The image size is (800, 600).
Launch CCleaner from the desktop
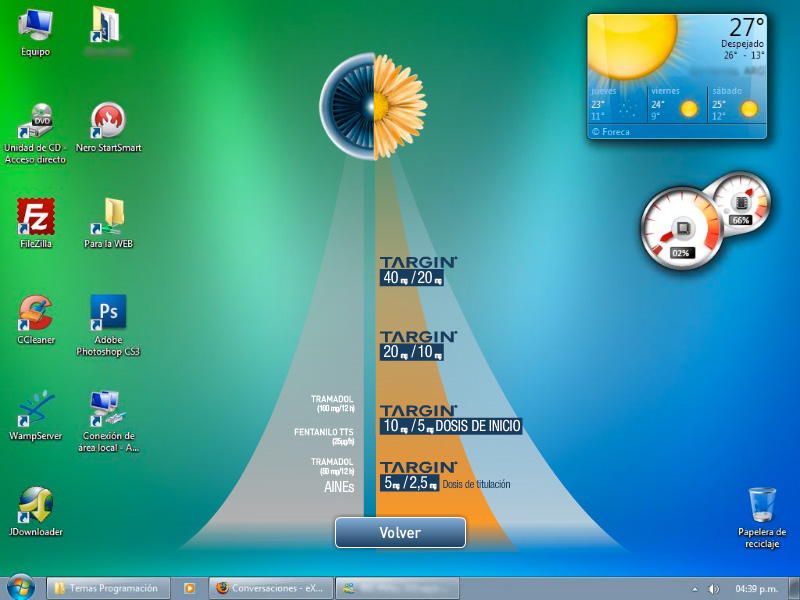click(36, 313)
